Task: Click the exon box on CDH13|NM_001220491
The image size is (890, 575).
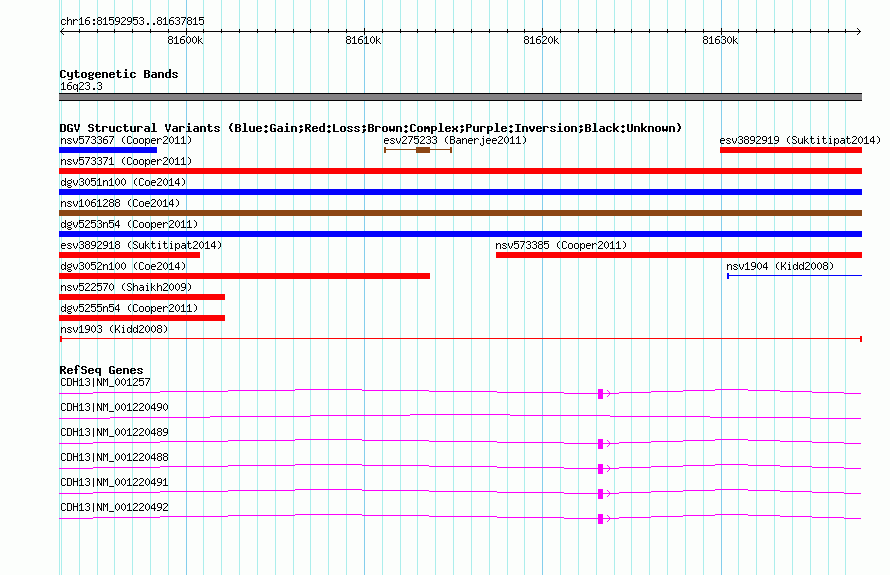Action: (601, 494)
